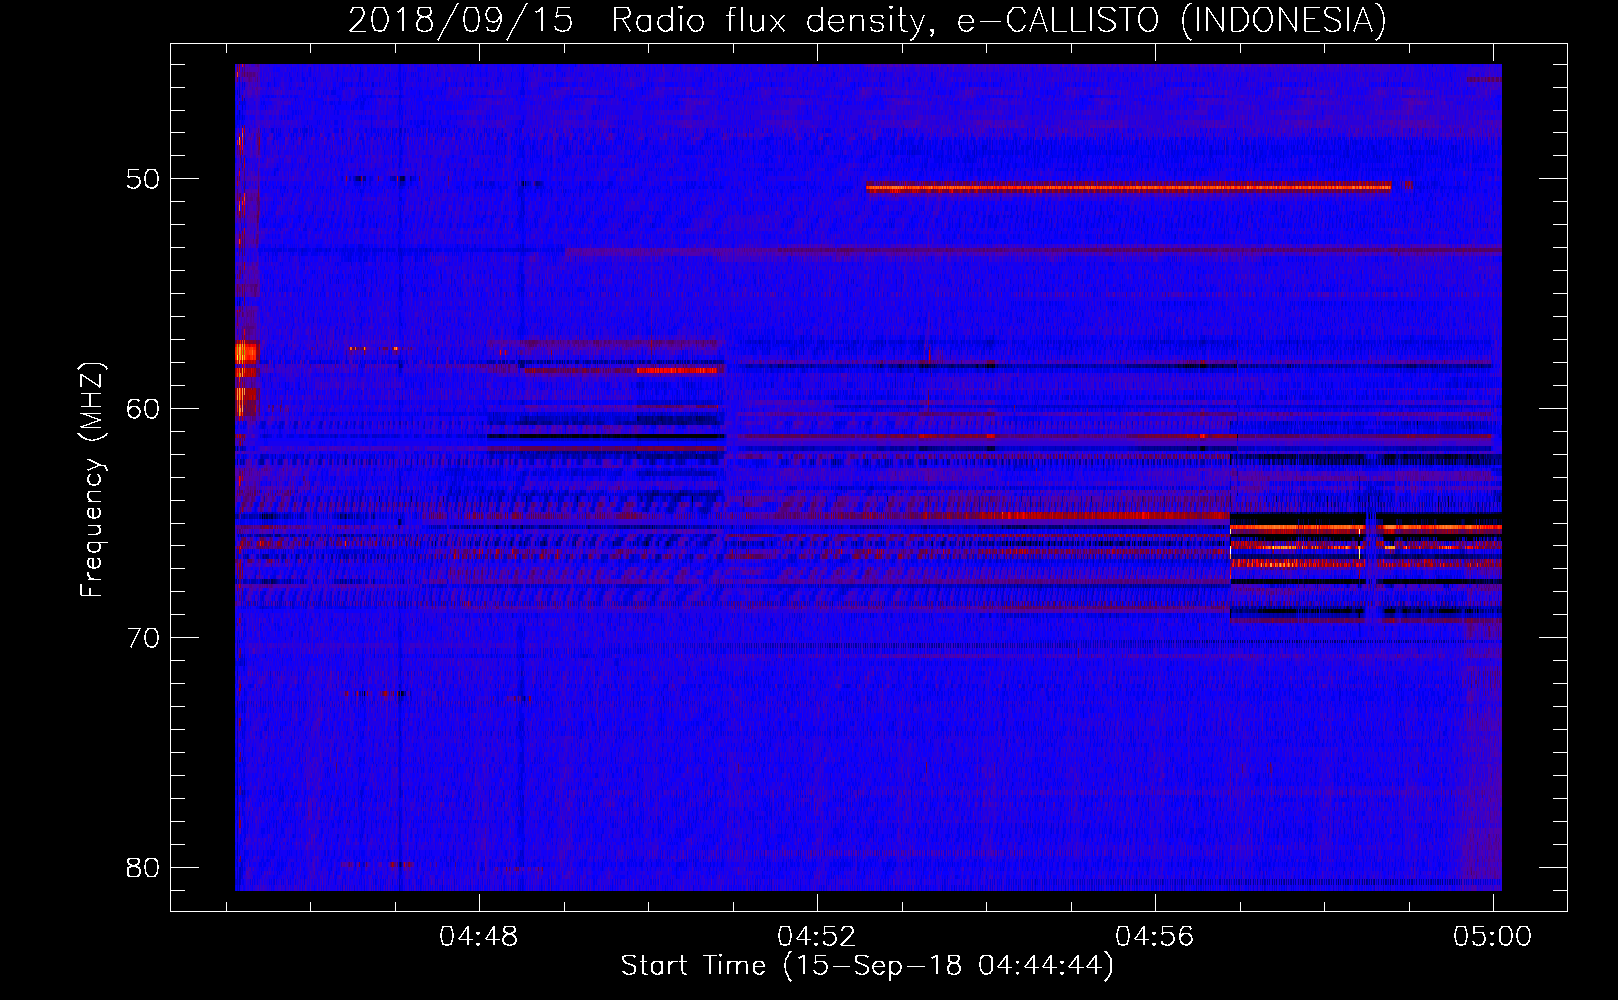Click the bright red streak just above 60 MHz
The image size is (1618, 1000).
(679, 370)
